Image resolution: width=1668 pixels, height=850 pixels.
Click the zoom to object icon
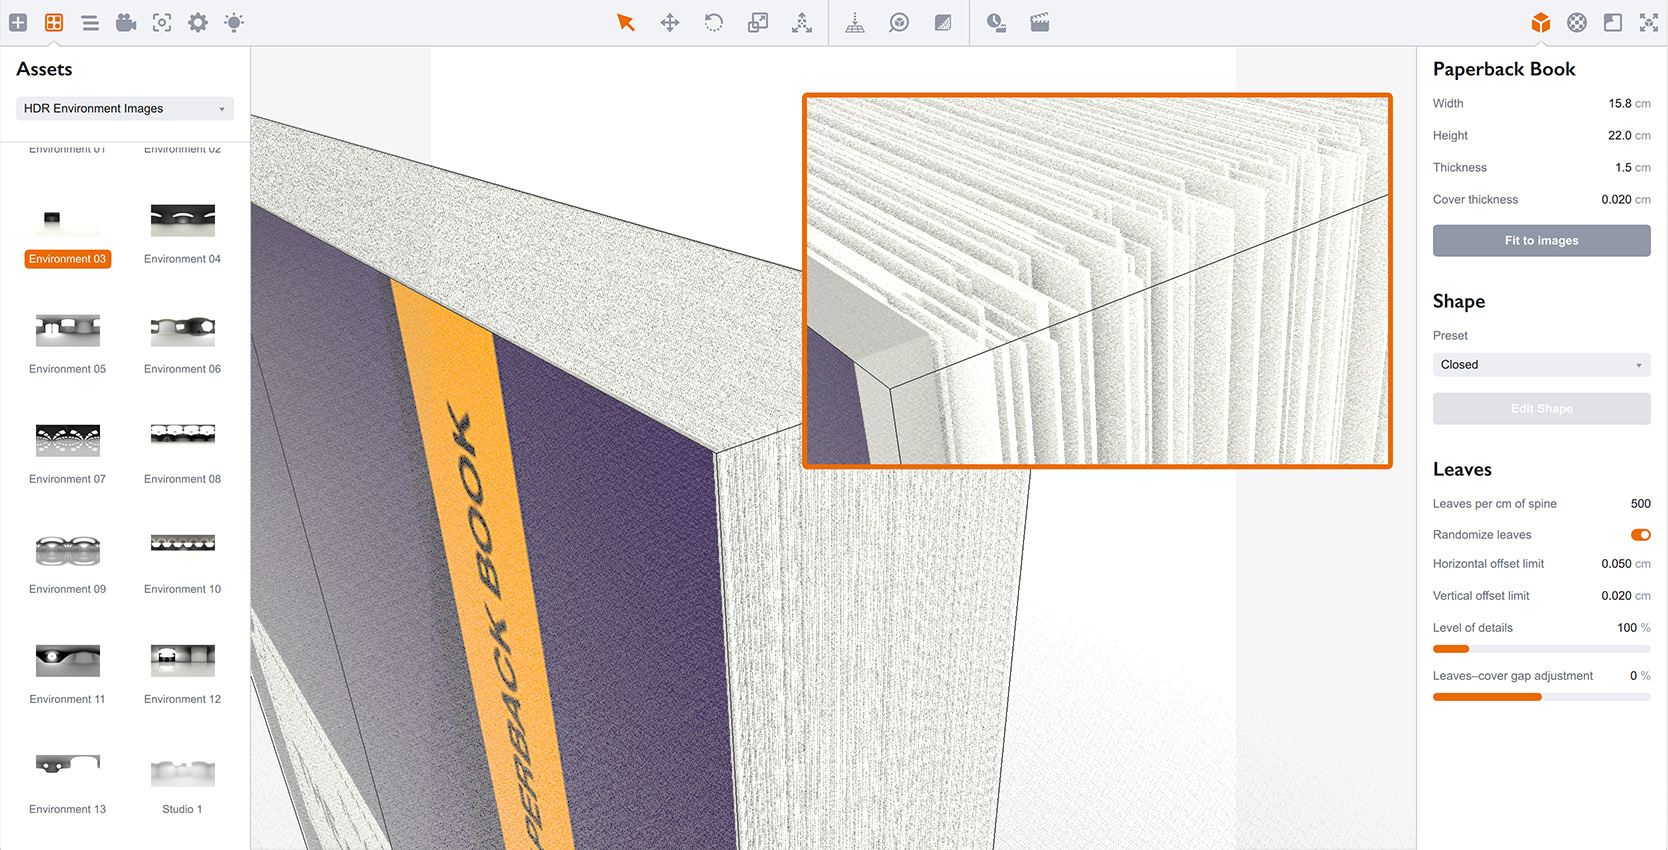tap(899, 22)
